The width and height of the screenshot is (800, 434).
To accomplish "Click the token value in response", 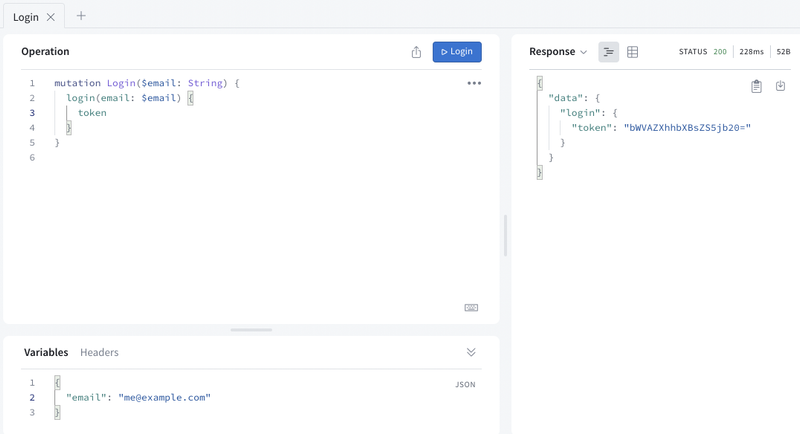I will coord(686,128).
